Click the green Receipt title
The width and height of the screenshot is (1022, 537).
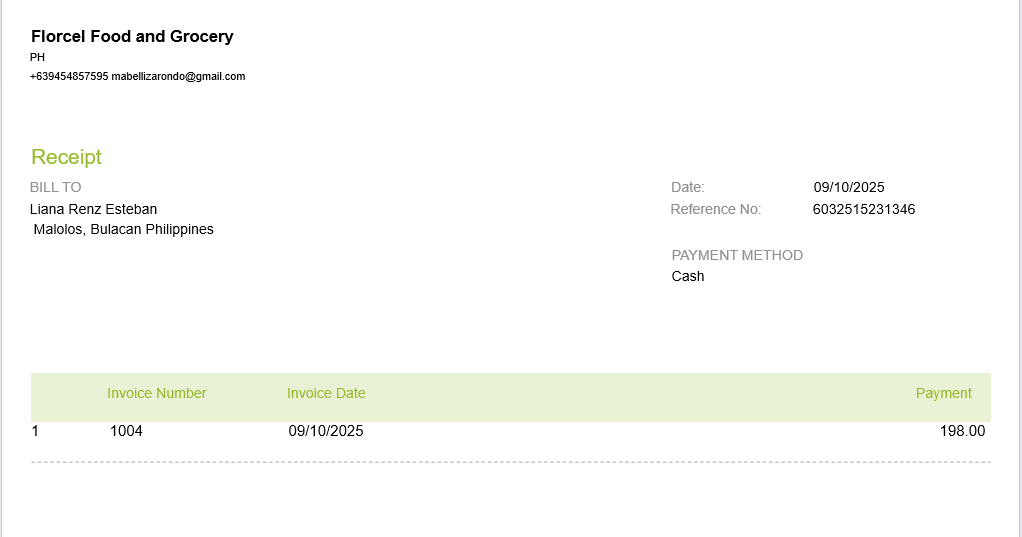tap(66, 157)
